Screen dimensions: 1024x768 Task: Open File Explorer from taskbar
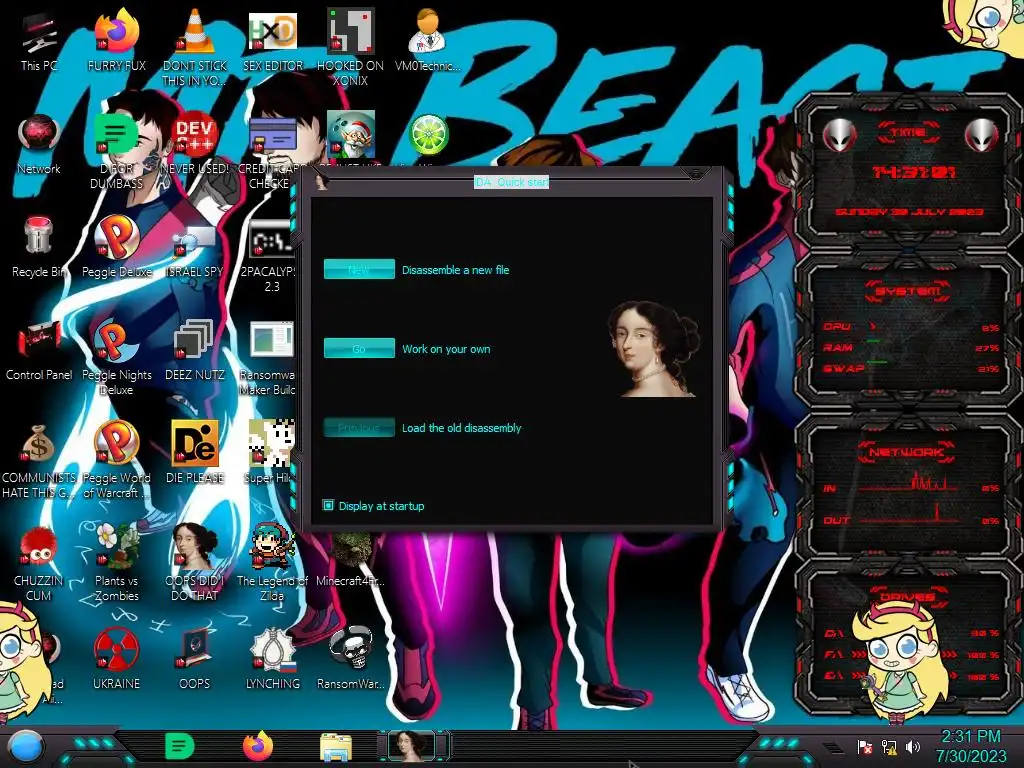pos(336,747)
